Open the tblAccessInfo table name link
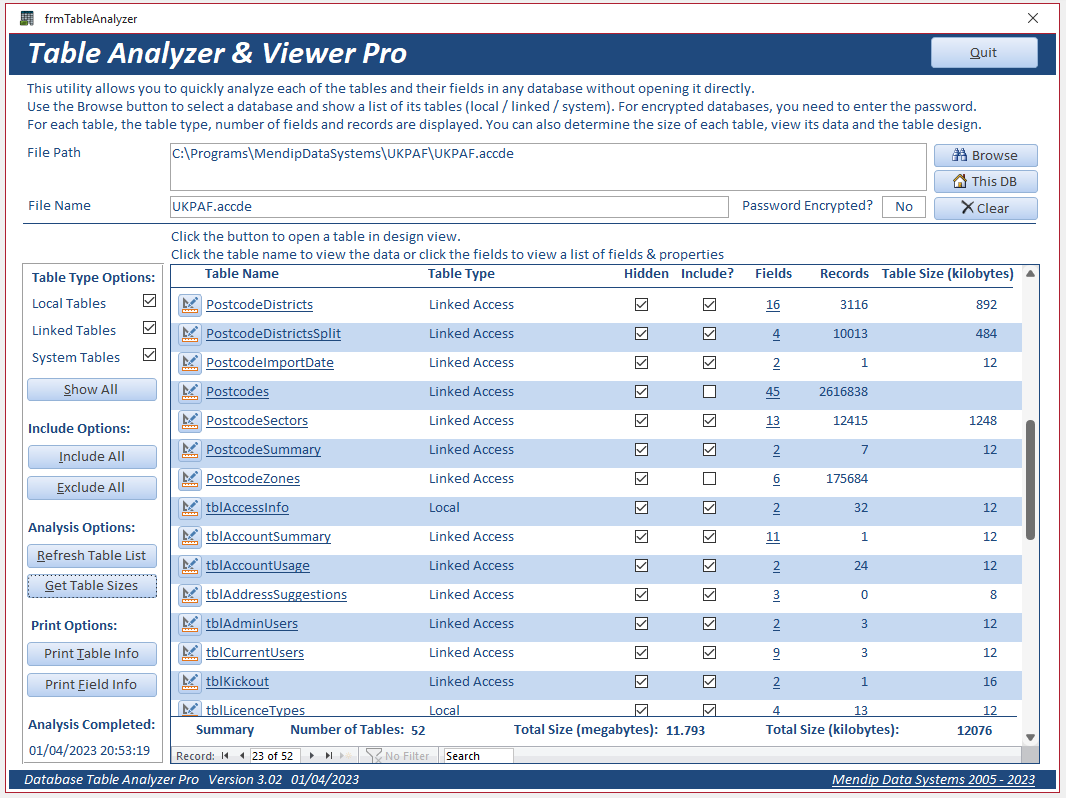This screenshot has width=1066, height=798. (247, 508)
